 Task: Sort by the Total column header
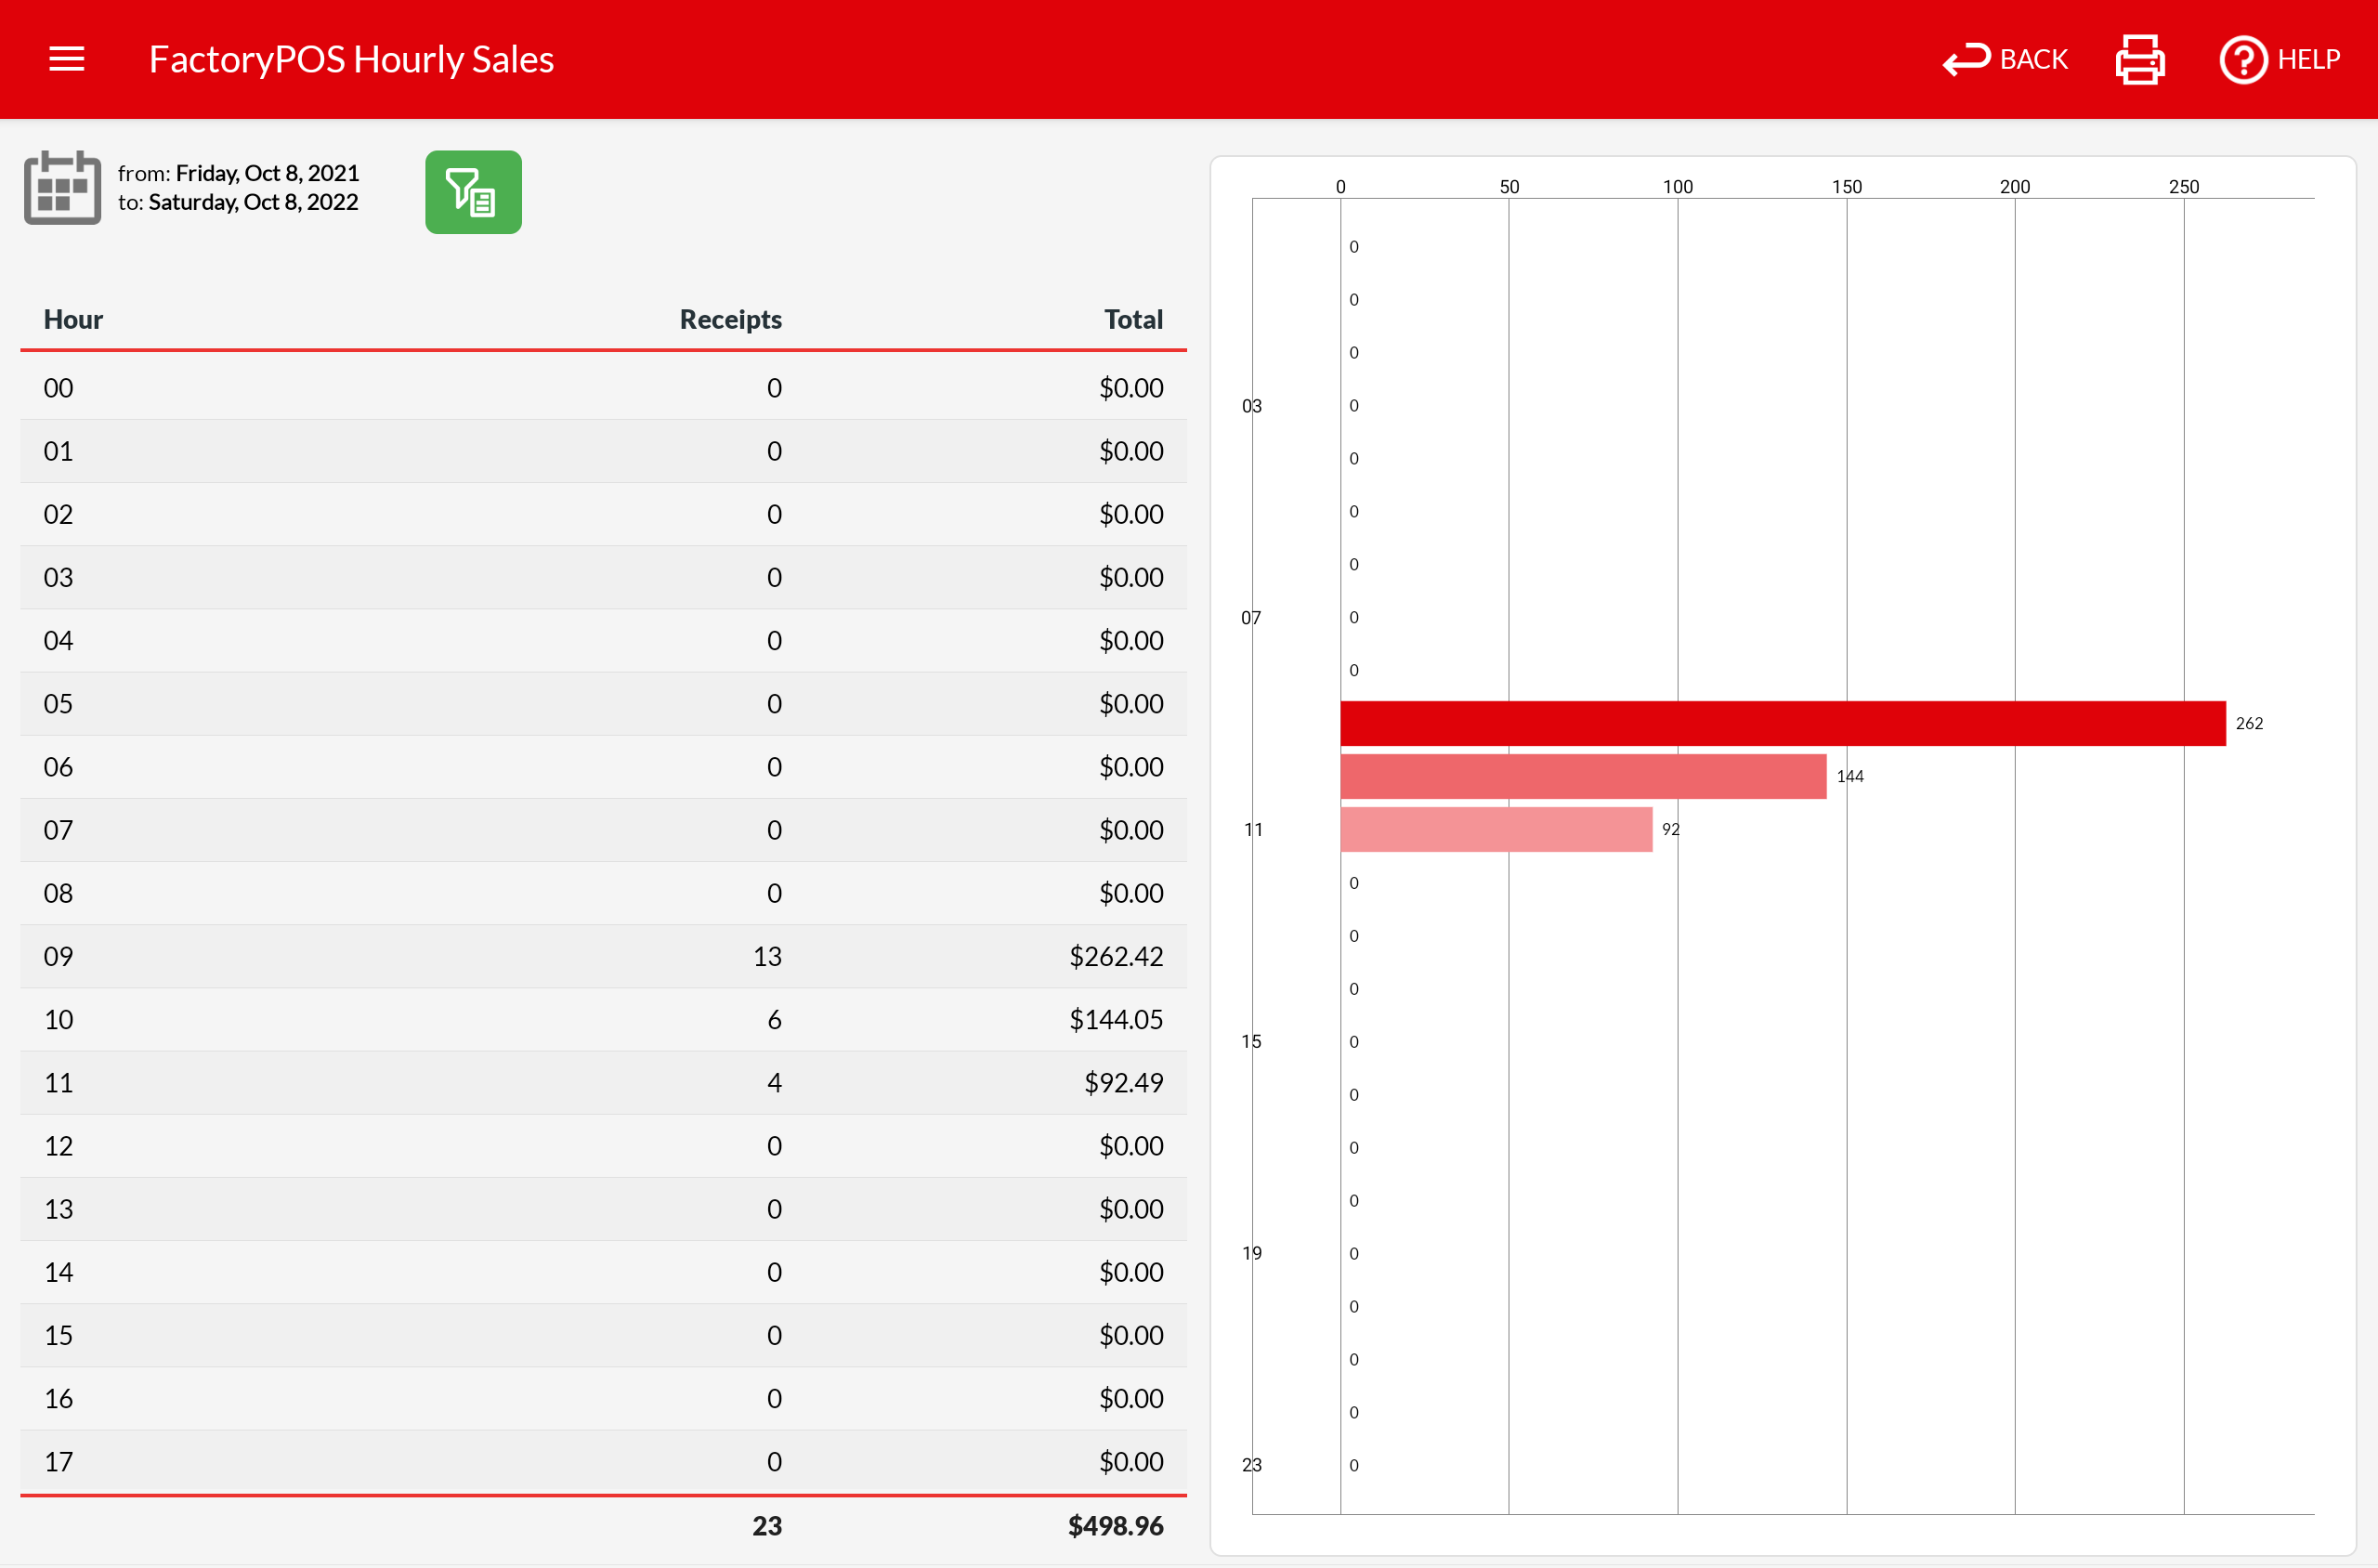pyautogui.click(x=1132, y=319)
